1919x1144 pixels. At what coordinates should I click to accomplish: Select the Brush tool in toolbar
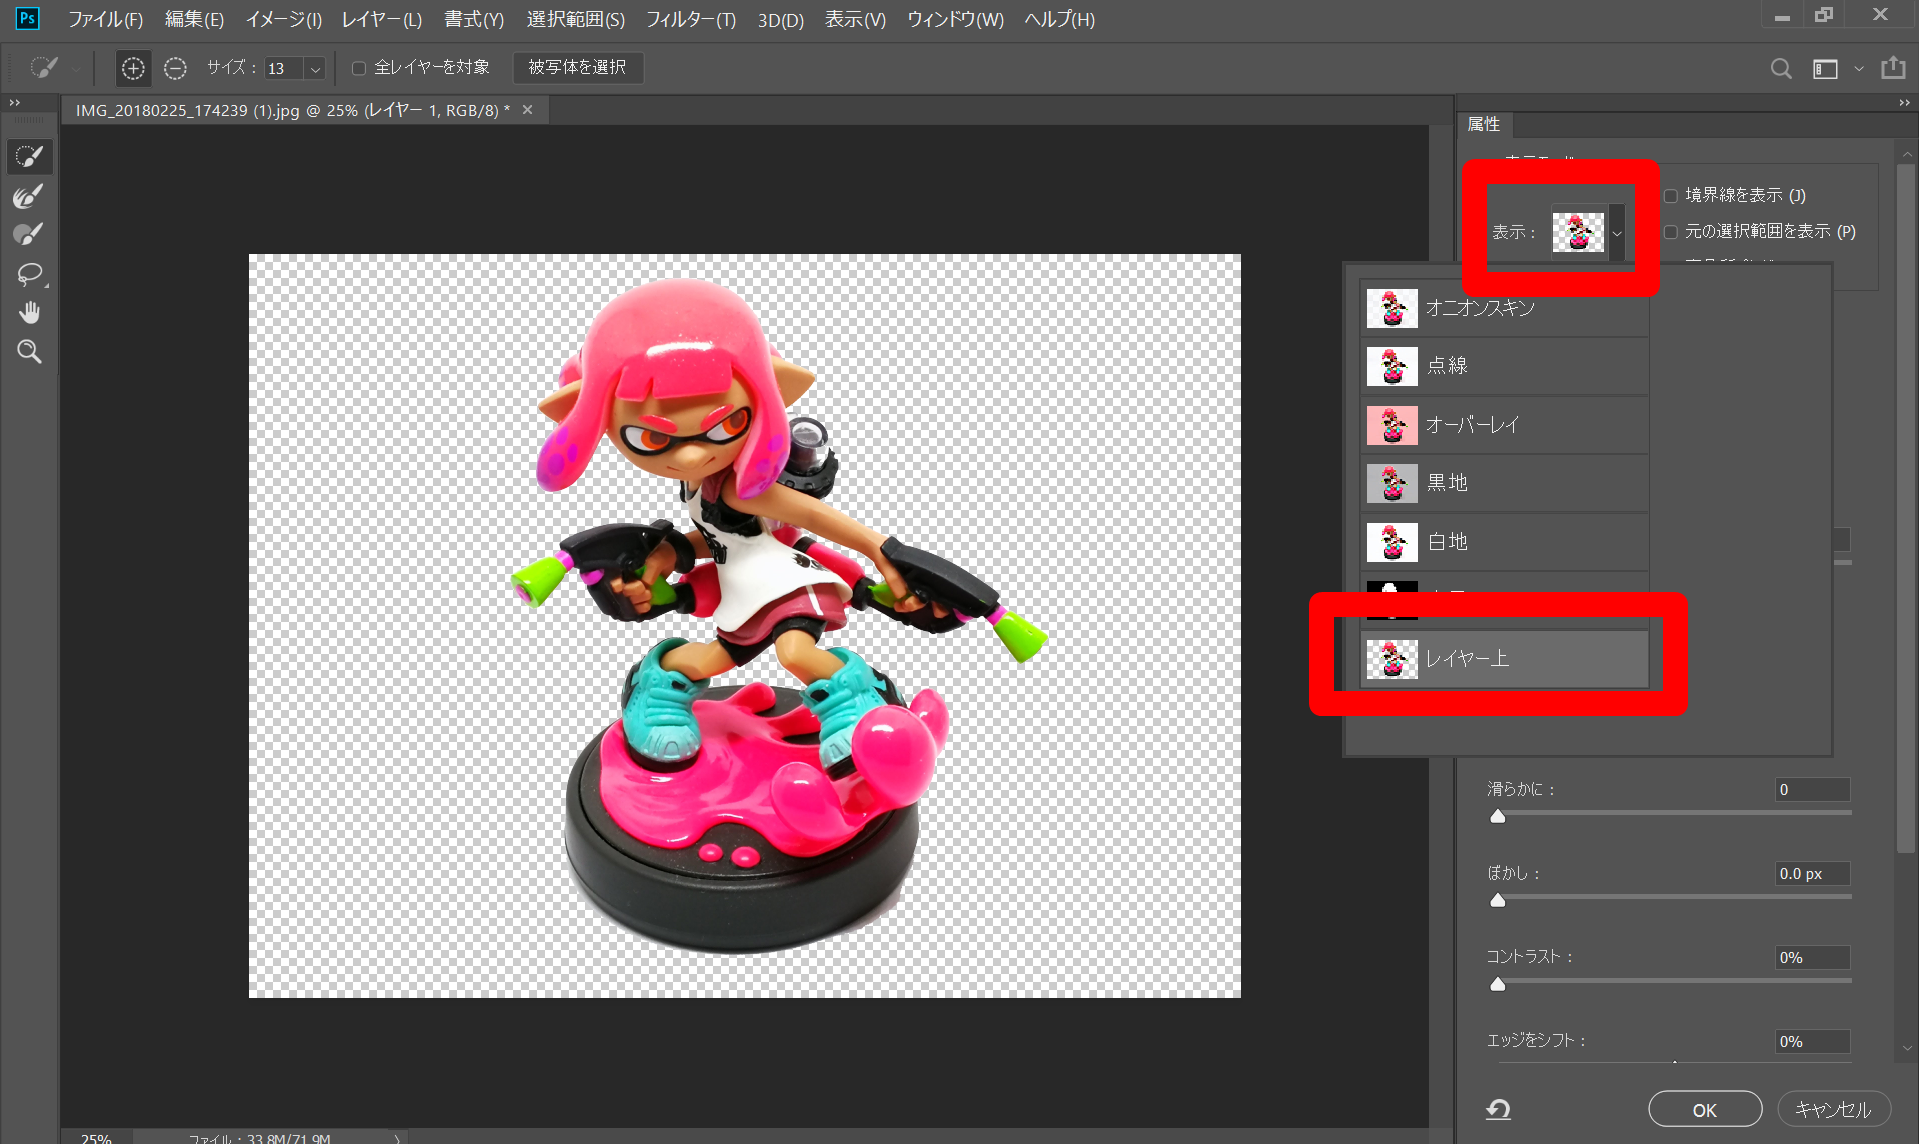click(x=29, y=235)
